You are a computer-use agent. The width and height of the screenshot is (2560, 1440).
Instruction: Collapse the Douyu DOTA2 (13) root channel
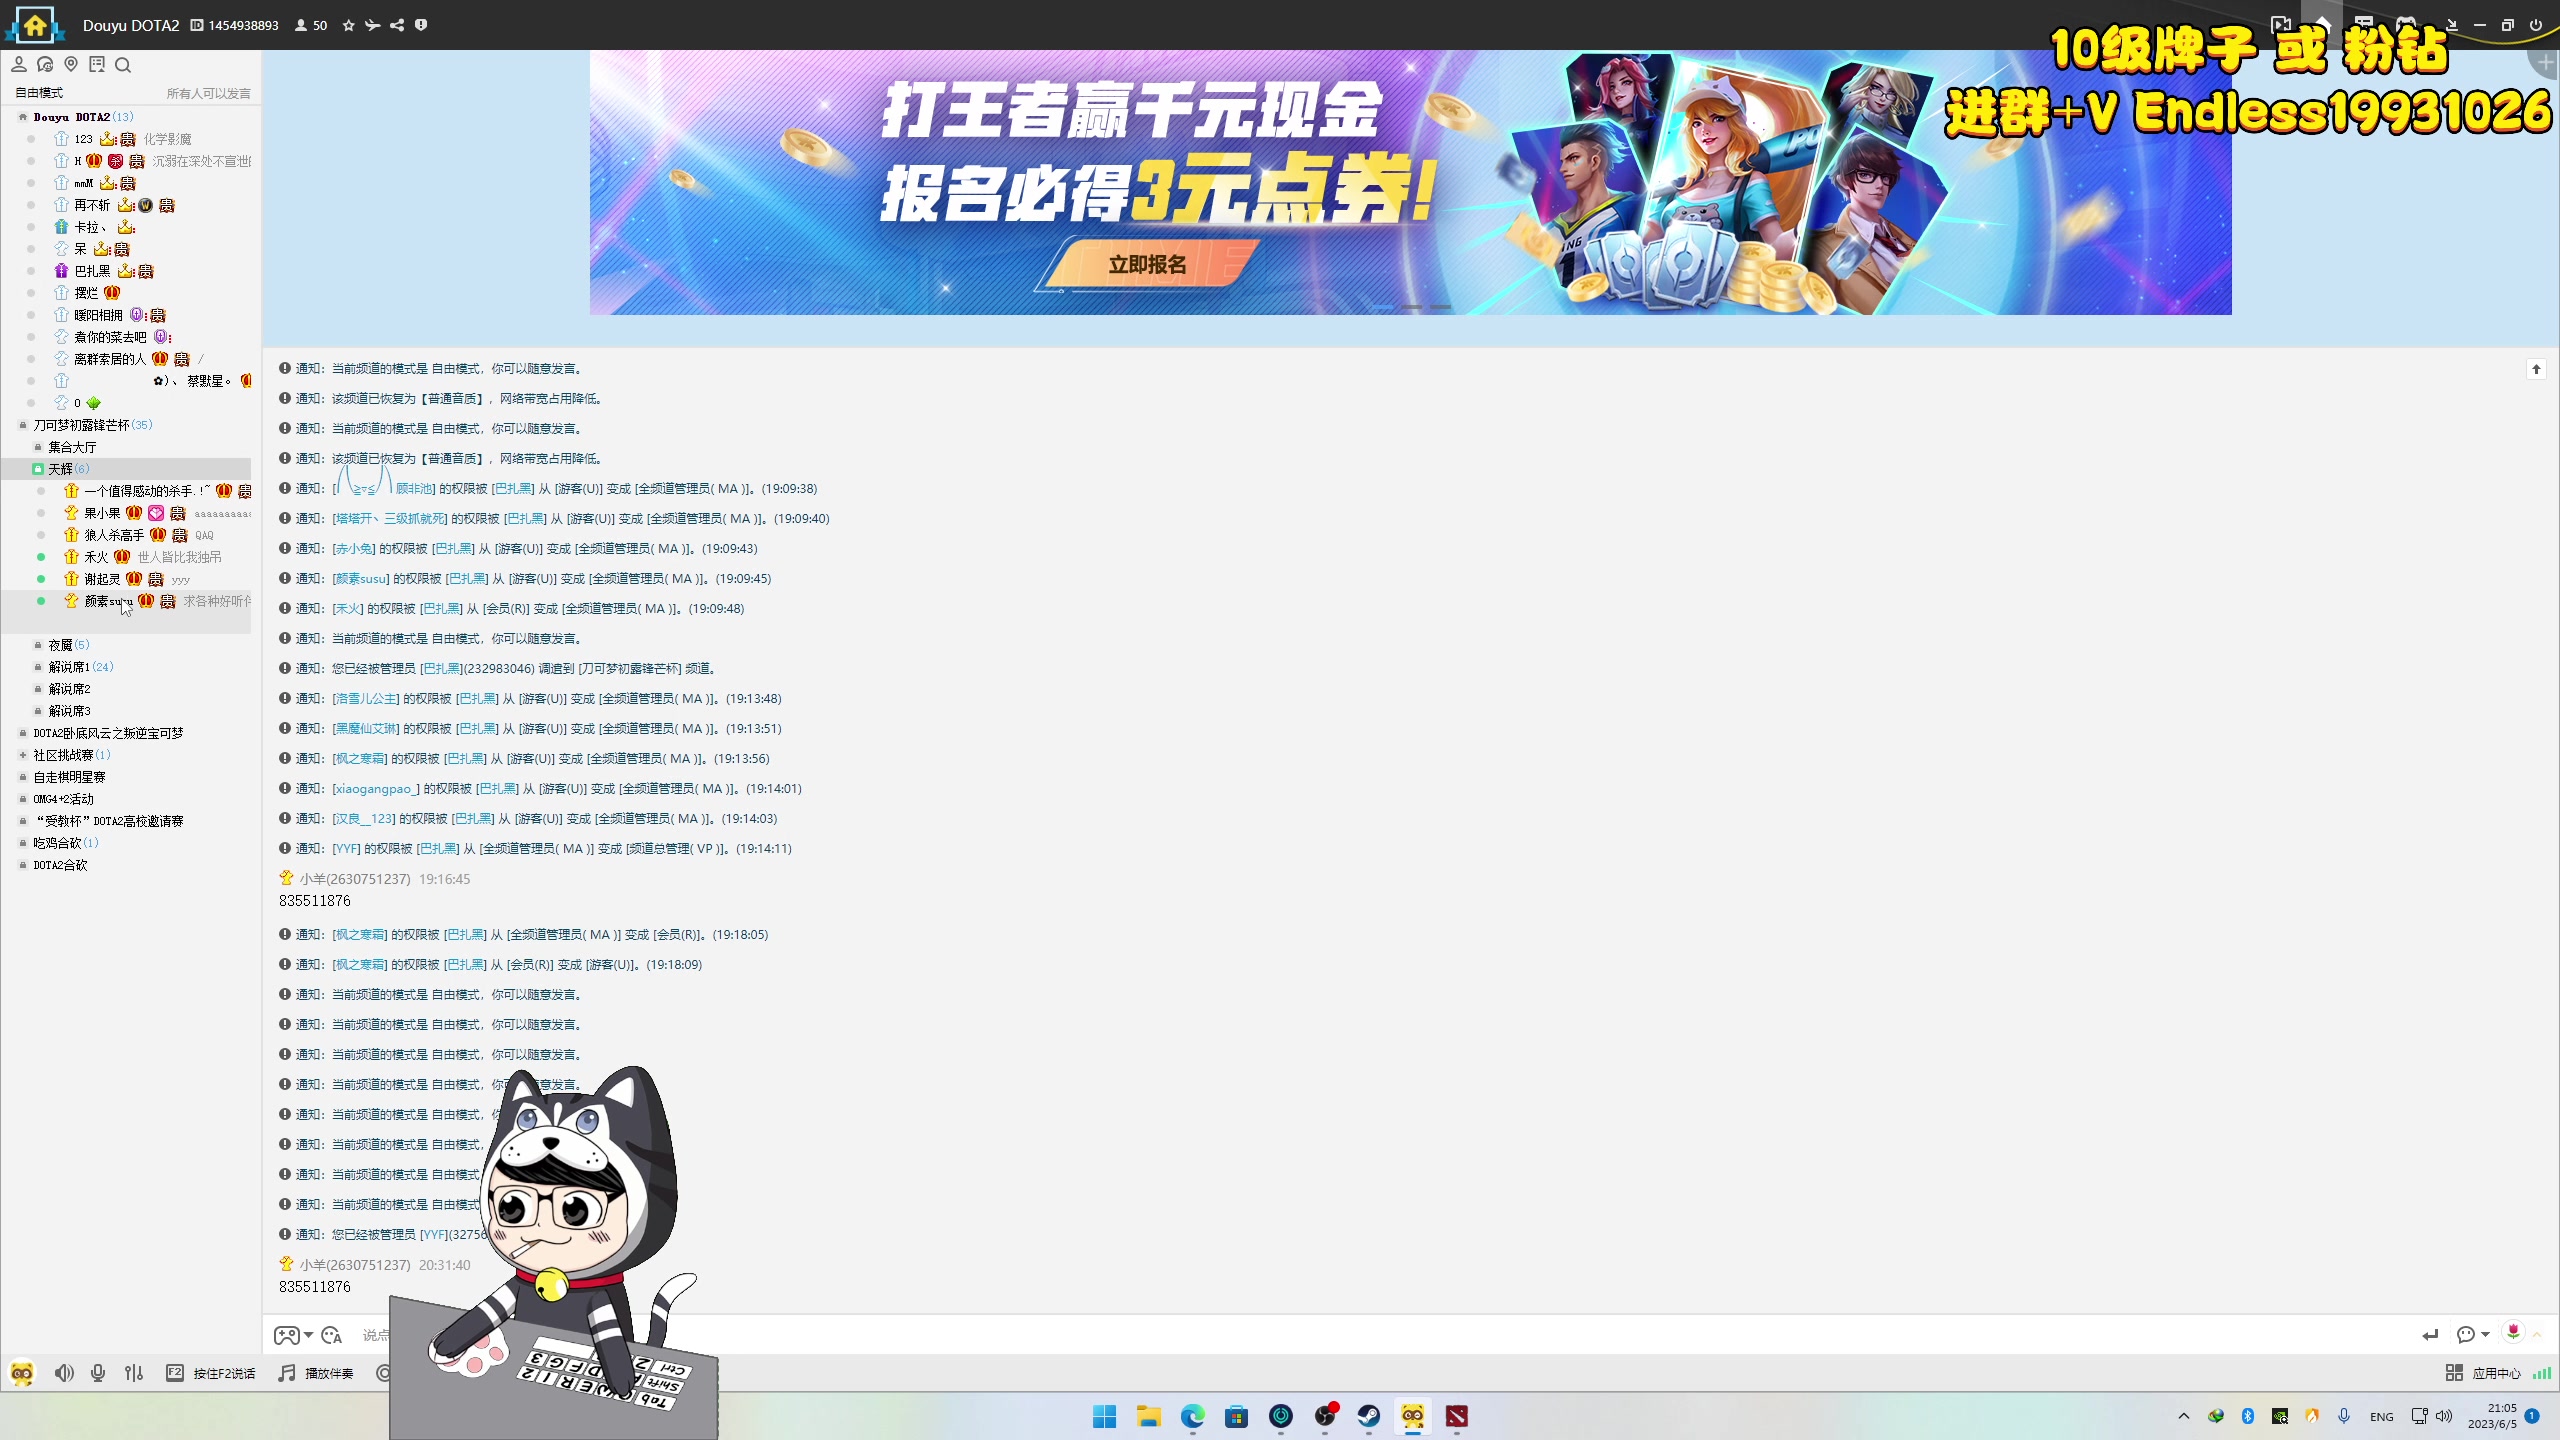click(23, 117)
